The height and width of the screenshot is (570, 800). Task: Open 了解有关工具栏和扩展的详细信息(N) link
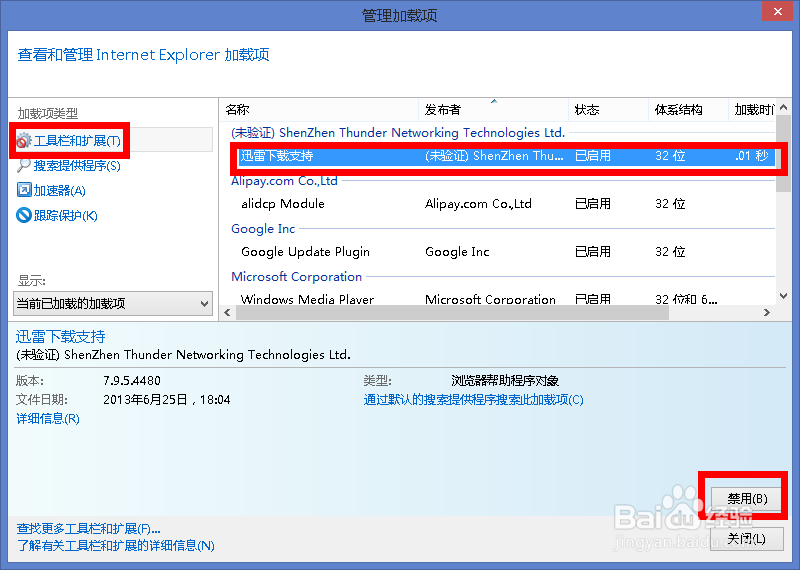(116, 546)
